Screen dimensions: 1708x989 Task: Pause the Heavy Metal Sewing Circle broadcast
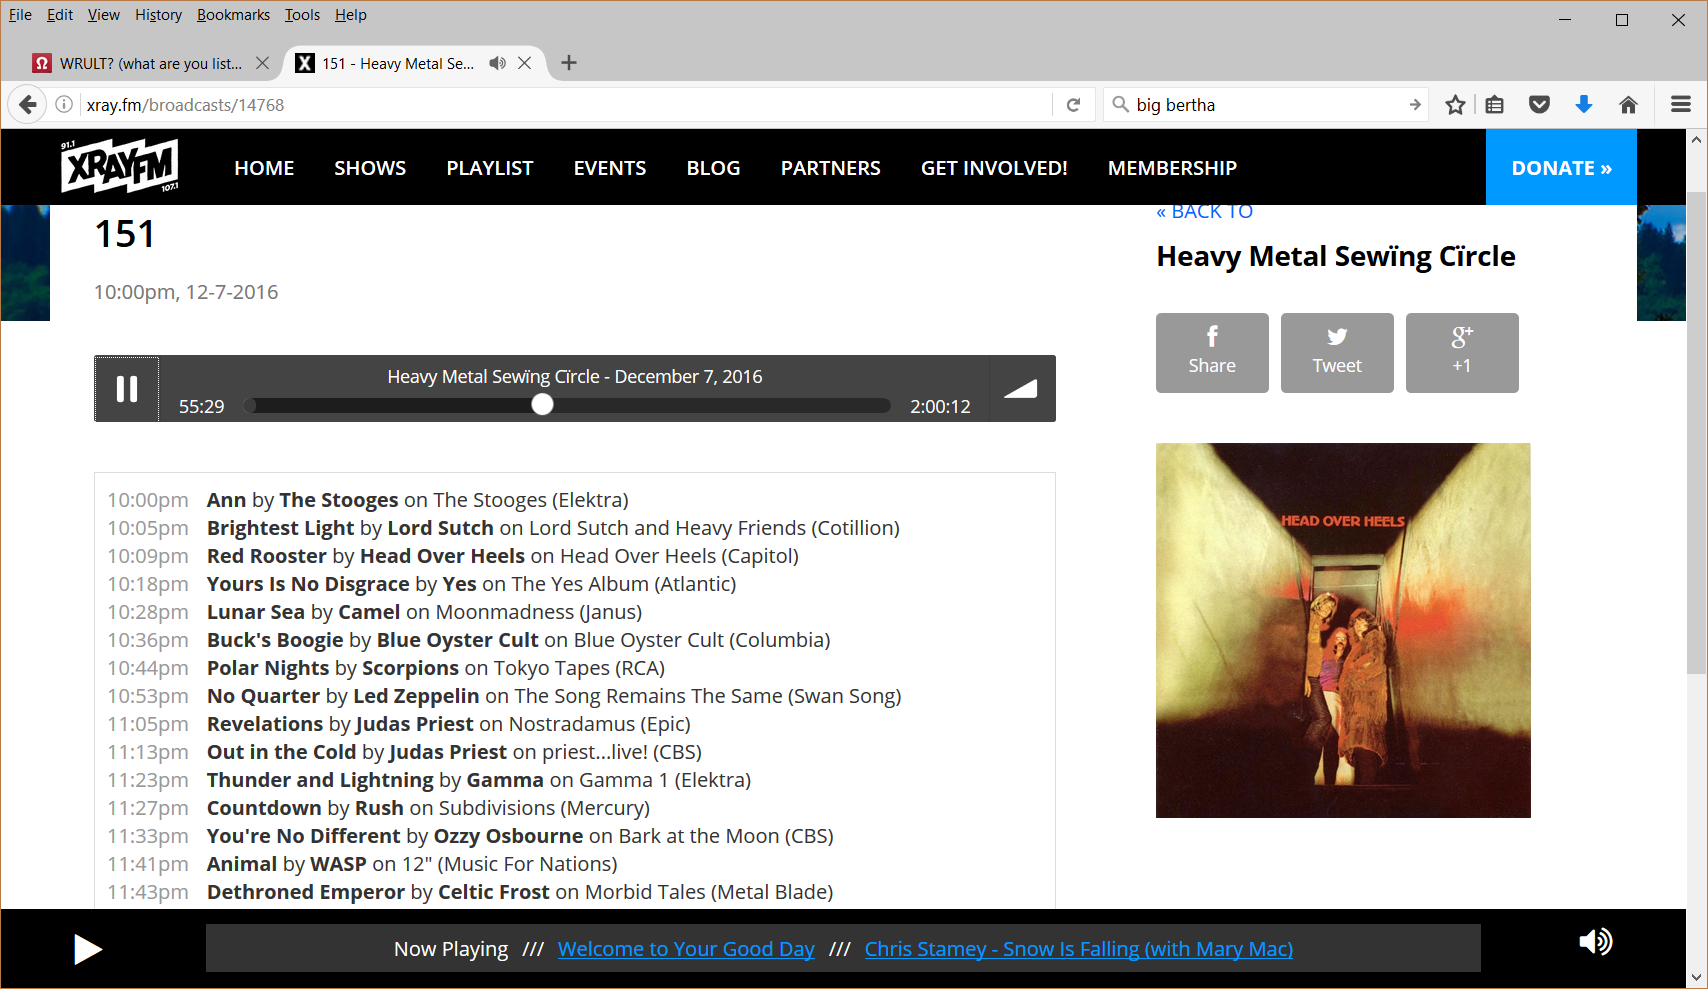point(127,389)
